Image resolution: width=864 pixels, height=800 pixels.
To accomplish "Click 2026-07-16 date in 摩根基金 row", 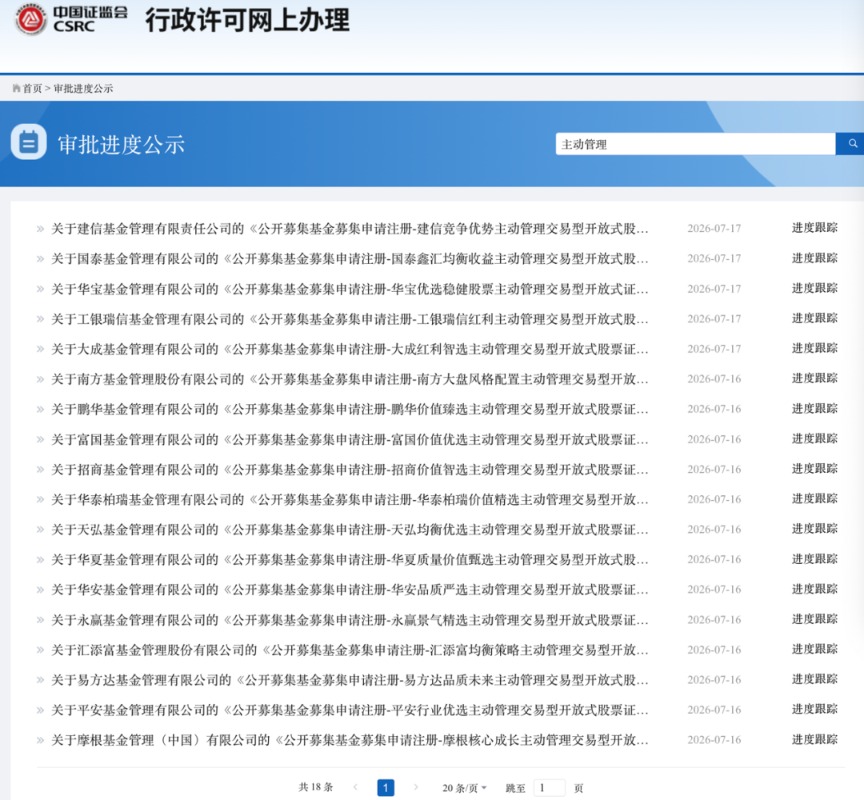I will point(714,740).
